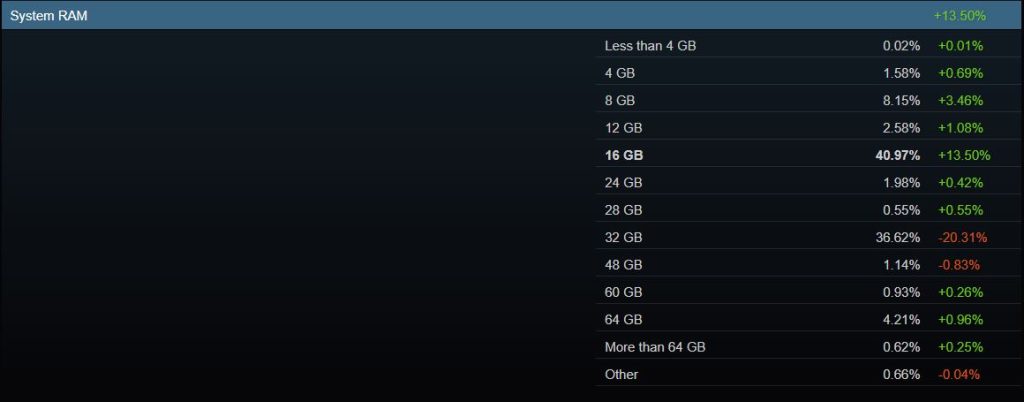Select the 28 GB row label
Image resolution: width=1024 pixels, height=402 pixels.
point(623,210)
